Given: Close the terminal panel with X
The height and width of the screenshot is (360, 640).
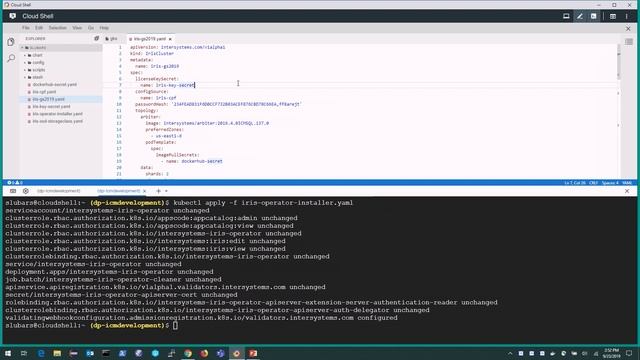Looking at the screenshot, I should click(627, 191).
